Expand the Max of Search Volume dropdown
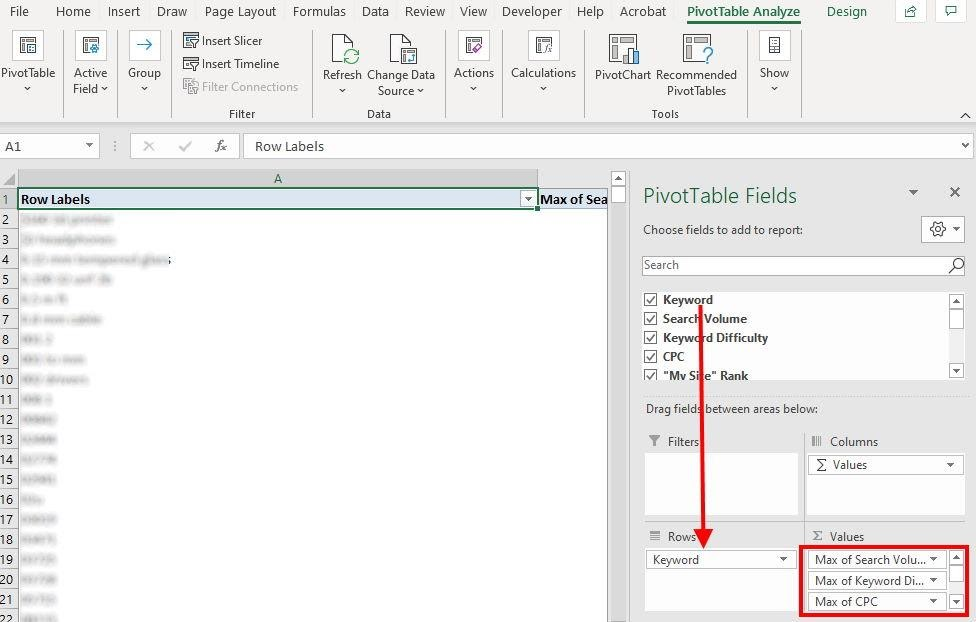Image resolution: width=976 pixels, height=622 pixels. click(x=934, y=560)
